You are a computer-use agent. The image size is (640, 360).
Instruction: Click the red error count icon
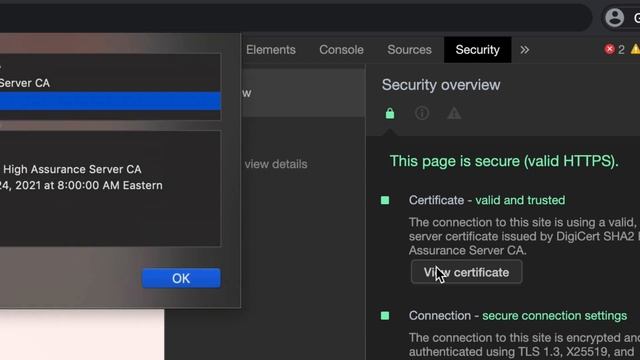(609, 49)
